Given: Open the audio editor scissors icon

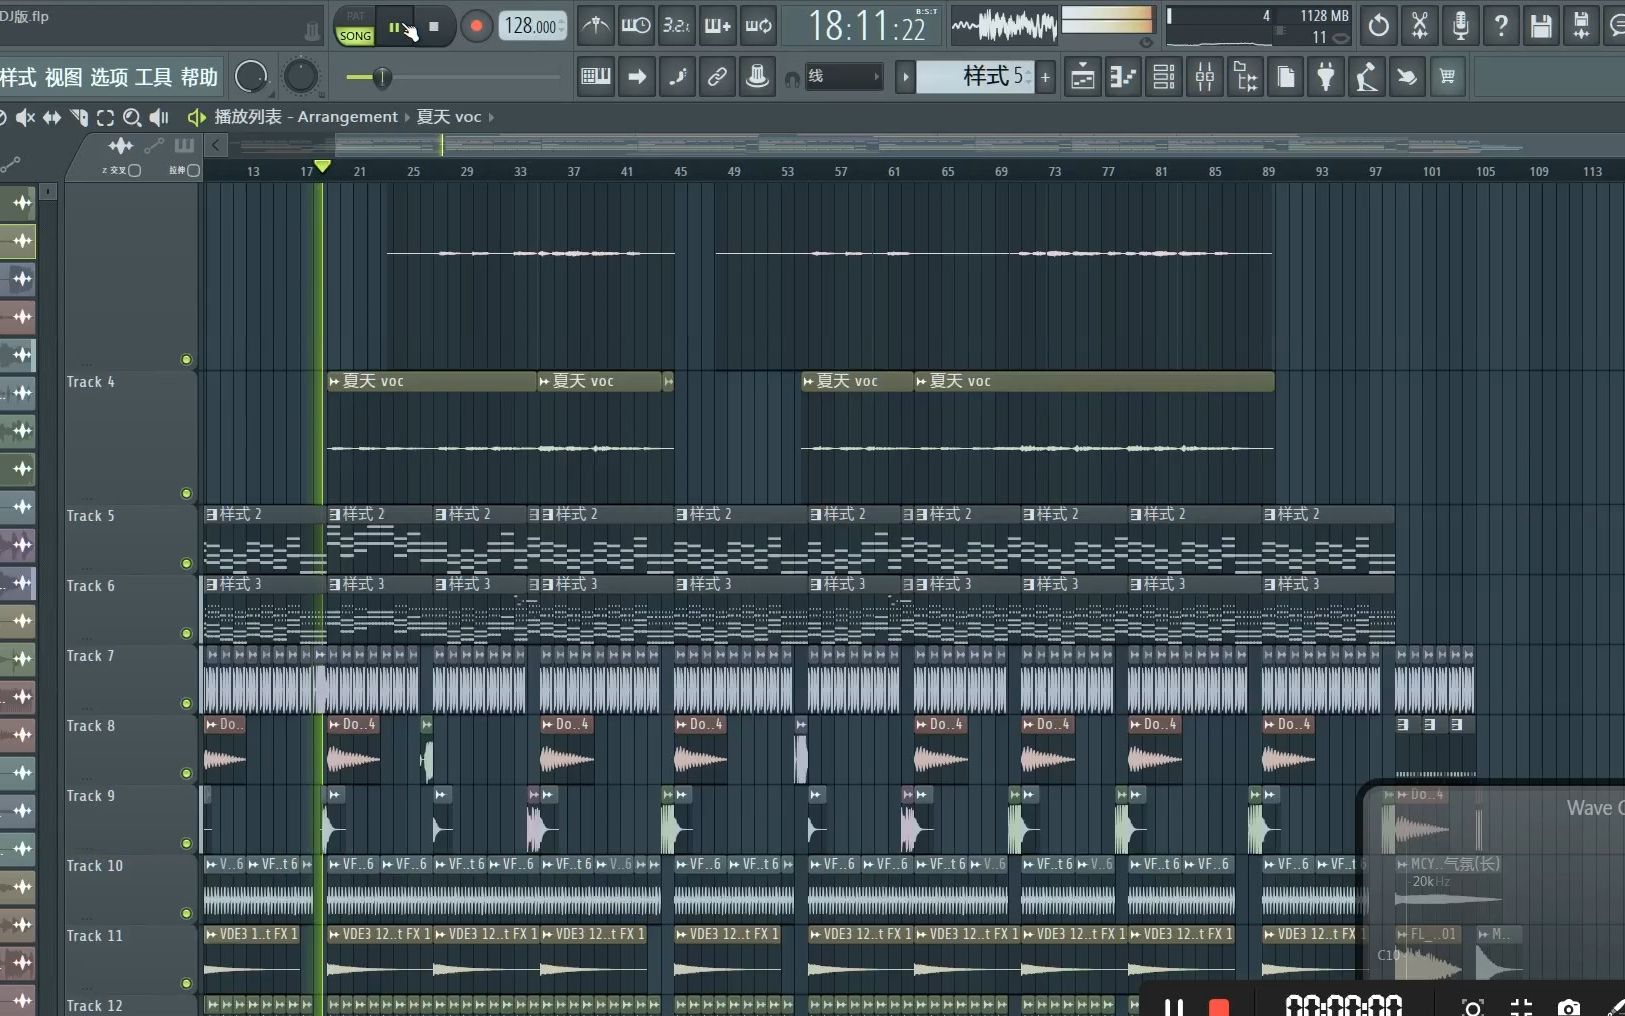Looking at the screenshot, I should (x=1420, y=25).
